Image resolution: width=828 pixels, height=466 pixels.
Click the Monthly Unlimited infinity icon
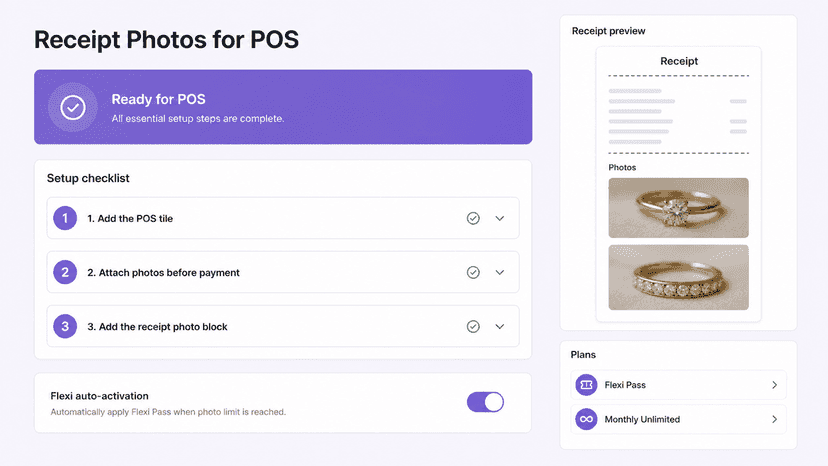[586, 419]
